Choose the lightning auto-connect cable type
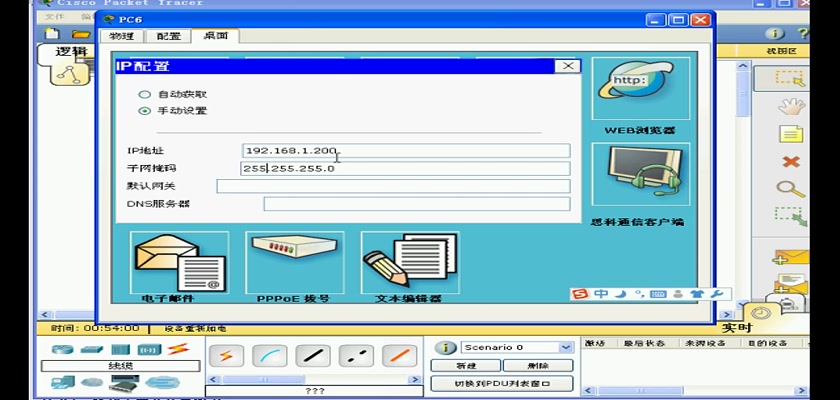Screen dimensions: 840x400 [228, 356]
